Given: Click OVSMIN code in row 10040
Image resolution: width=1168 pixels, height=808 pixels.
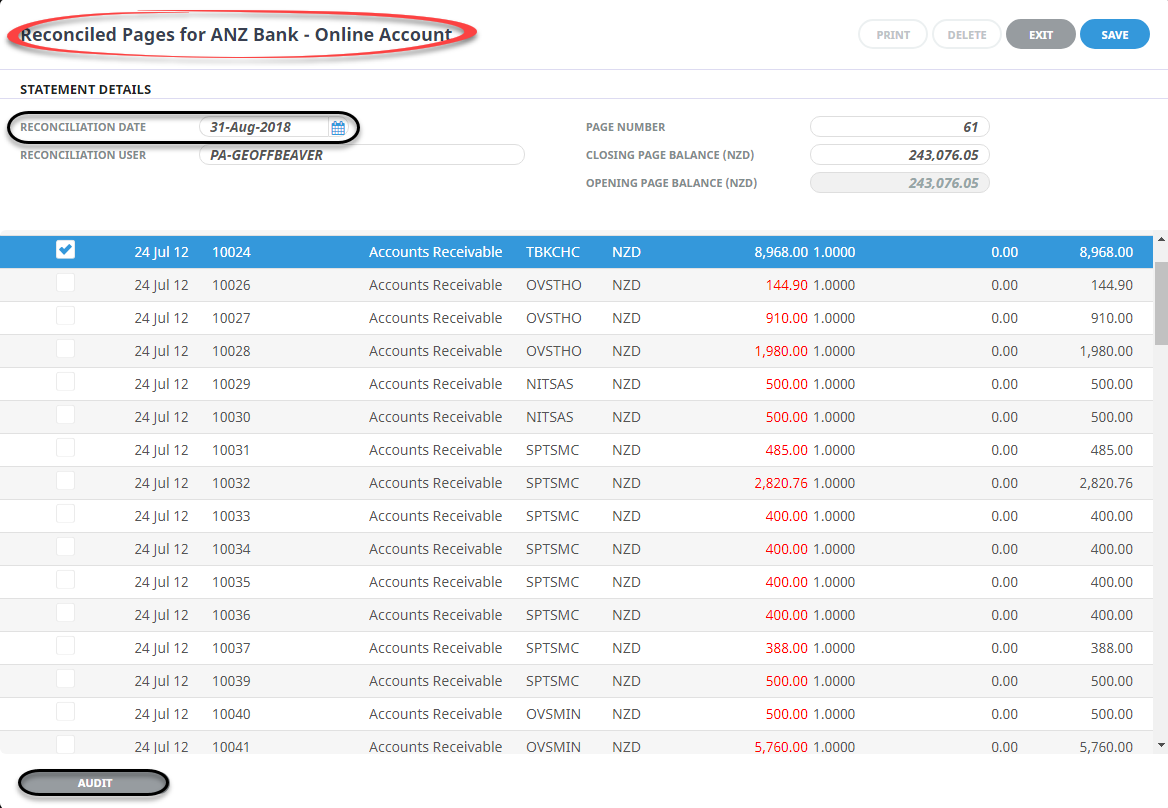Looking at the screenshot, I should coord(553,713).
